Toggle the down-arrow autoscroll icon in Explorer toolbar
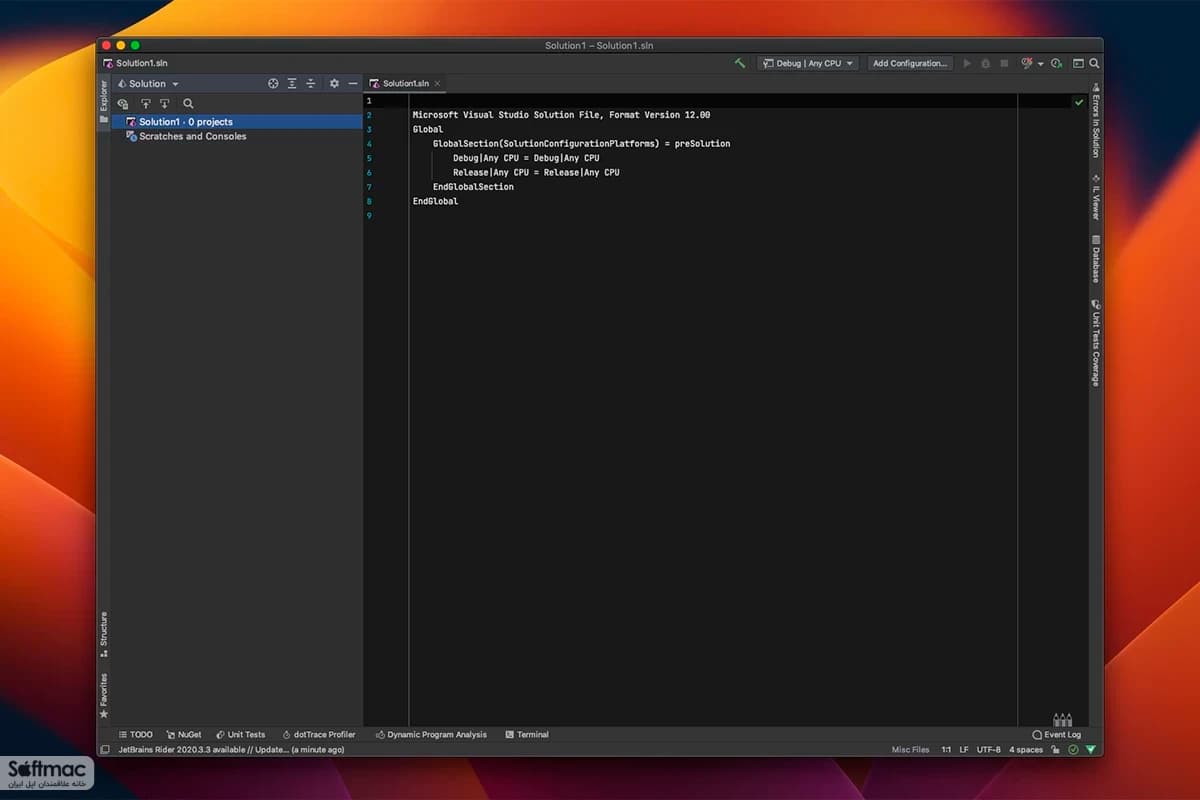 pos(165,104)
